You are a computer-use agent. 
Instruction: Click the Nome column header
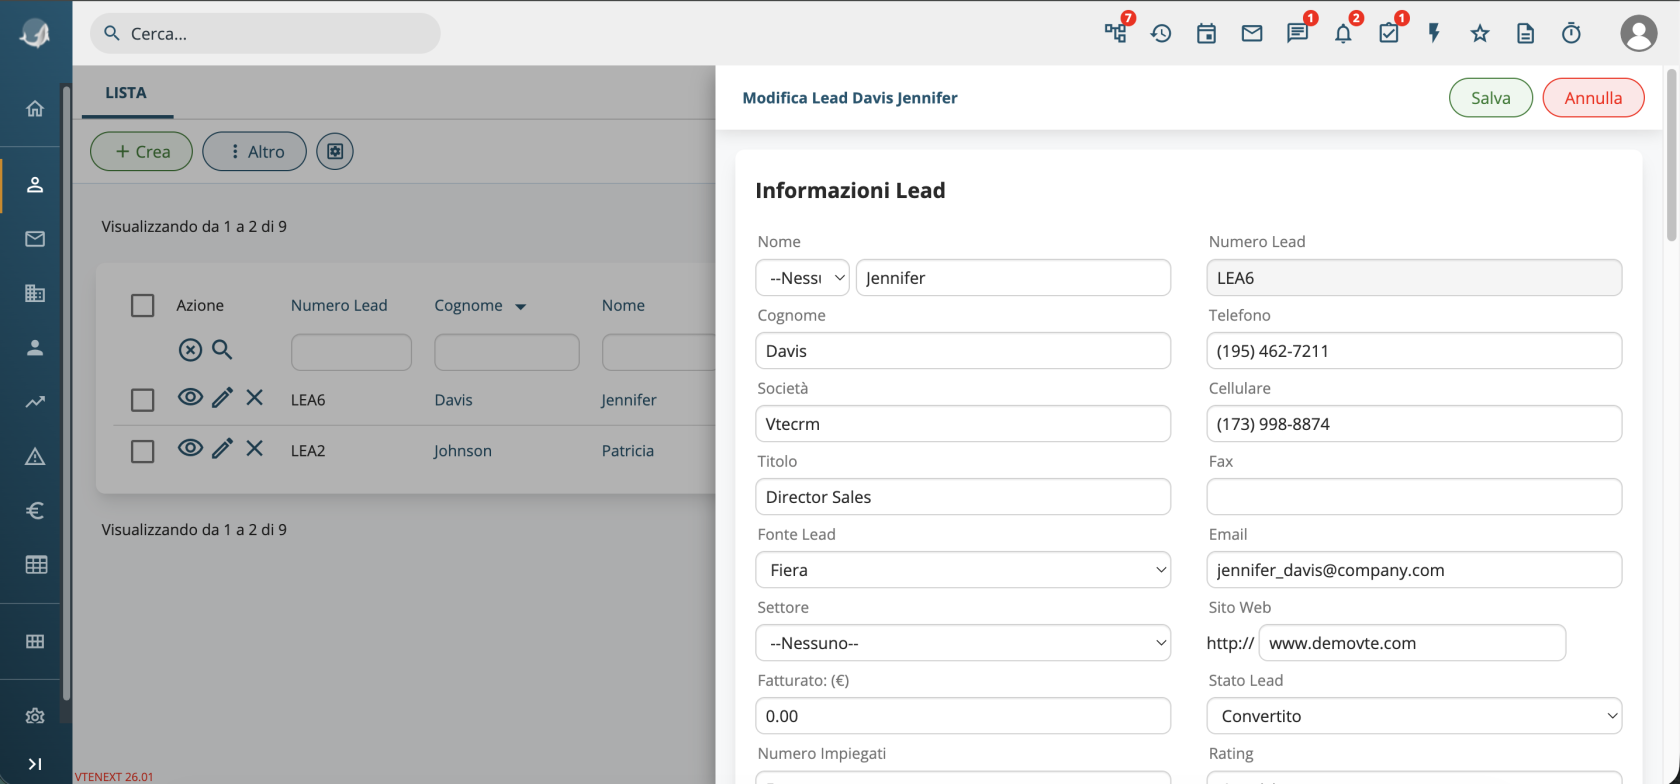pyautogui.click(x=623, y=305)
